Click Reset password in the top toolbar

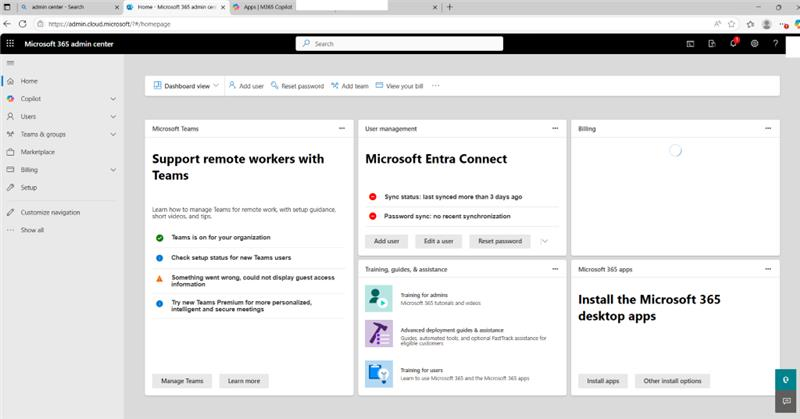pos(297,86)
